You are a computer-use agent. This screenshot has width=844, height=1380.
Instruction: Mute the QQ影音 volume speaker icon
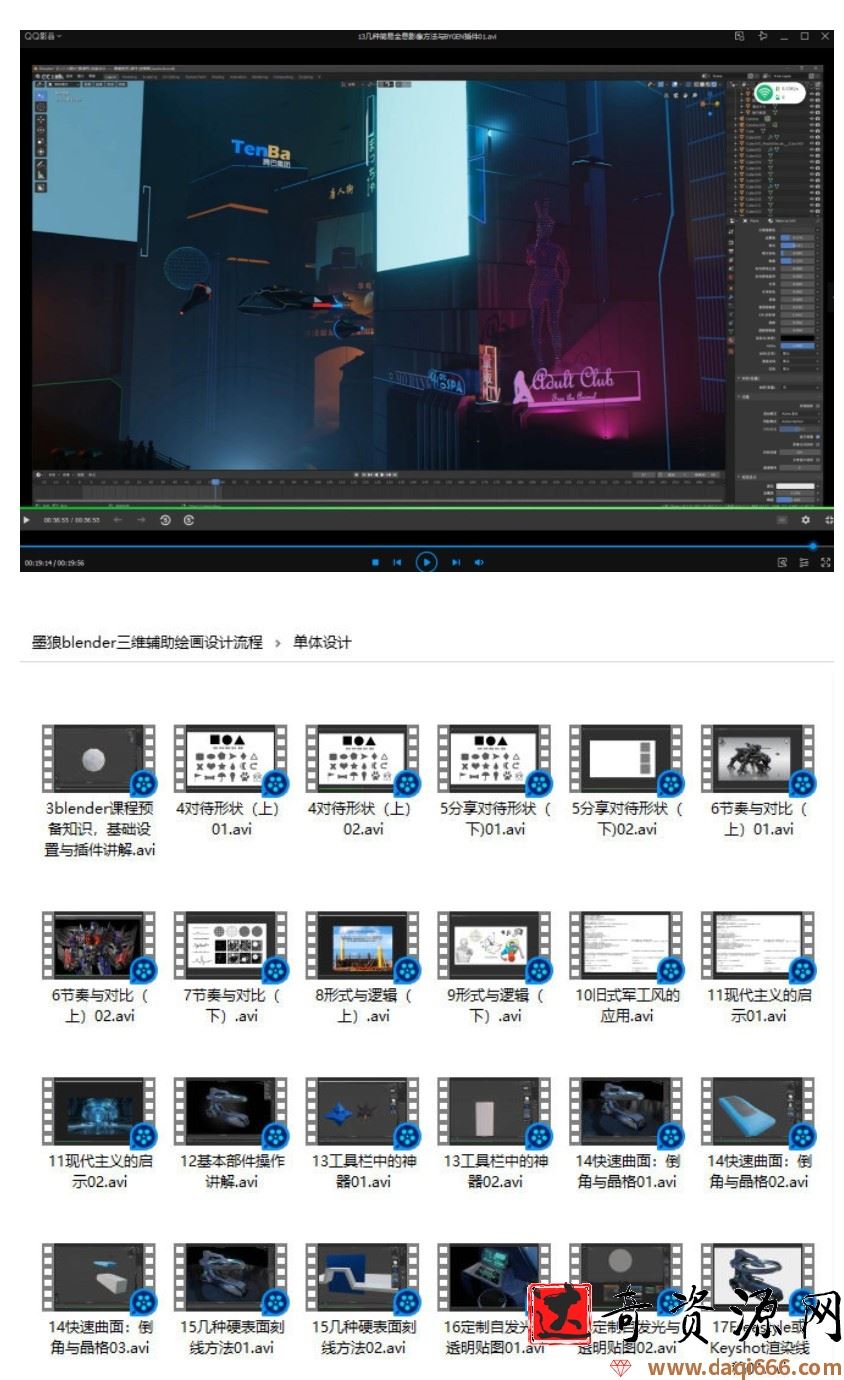479,562
